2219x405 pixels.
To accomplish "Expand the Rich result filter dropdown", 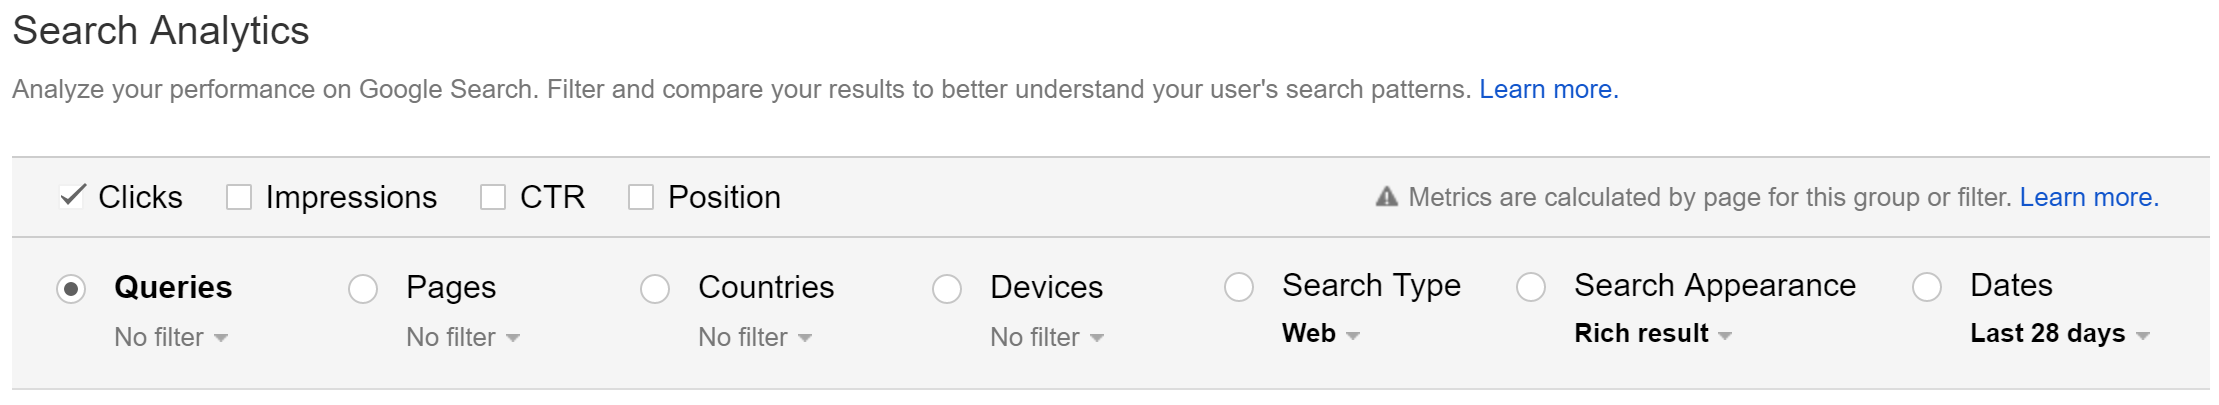I will (1652, 333).
